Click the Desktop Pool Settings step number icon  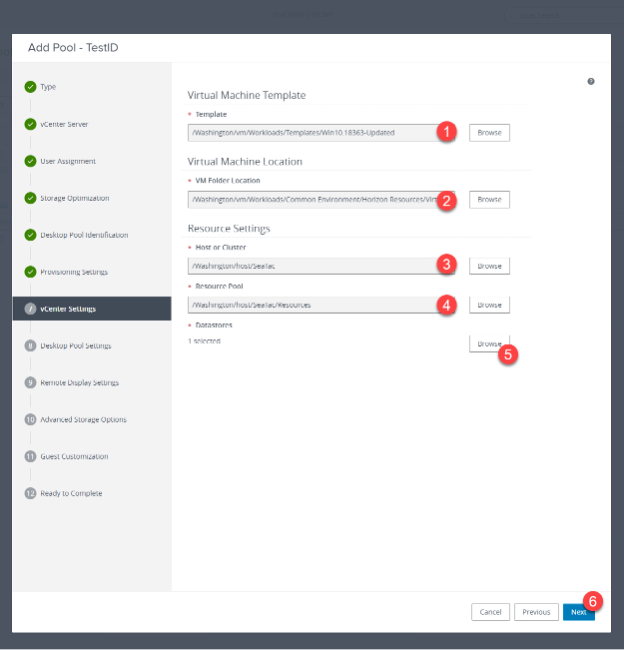30,346
